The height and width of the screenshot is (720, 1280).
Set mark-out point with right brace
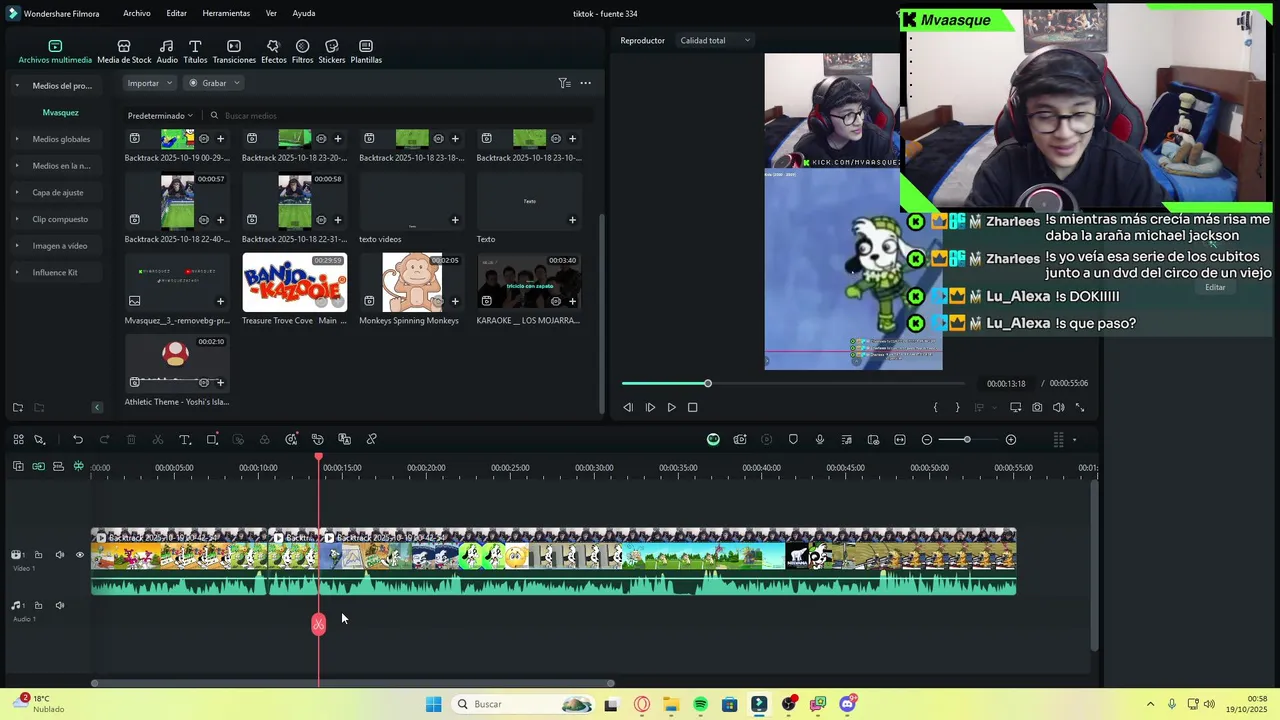pos(957,408)
